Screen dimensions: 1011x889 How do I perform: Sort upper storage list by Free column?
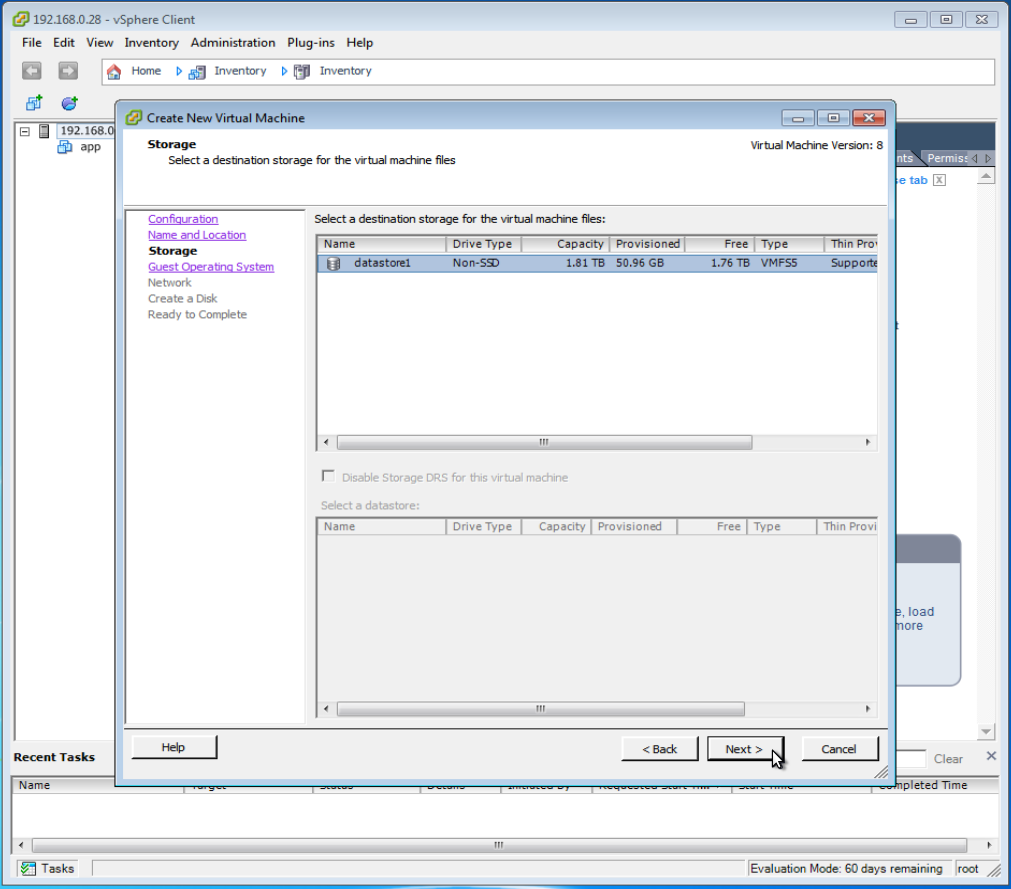point(719,244)
